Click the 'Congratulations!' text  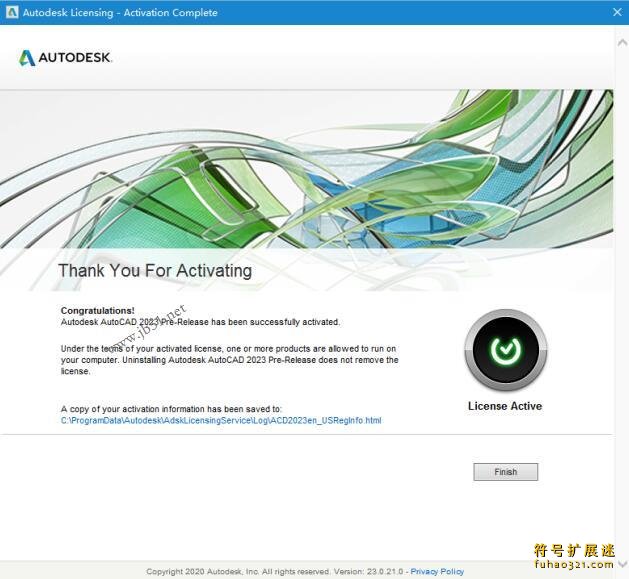tap(97, 311)
